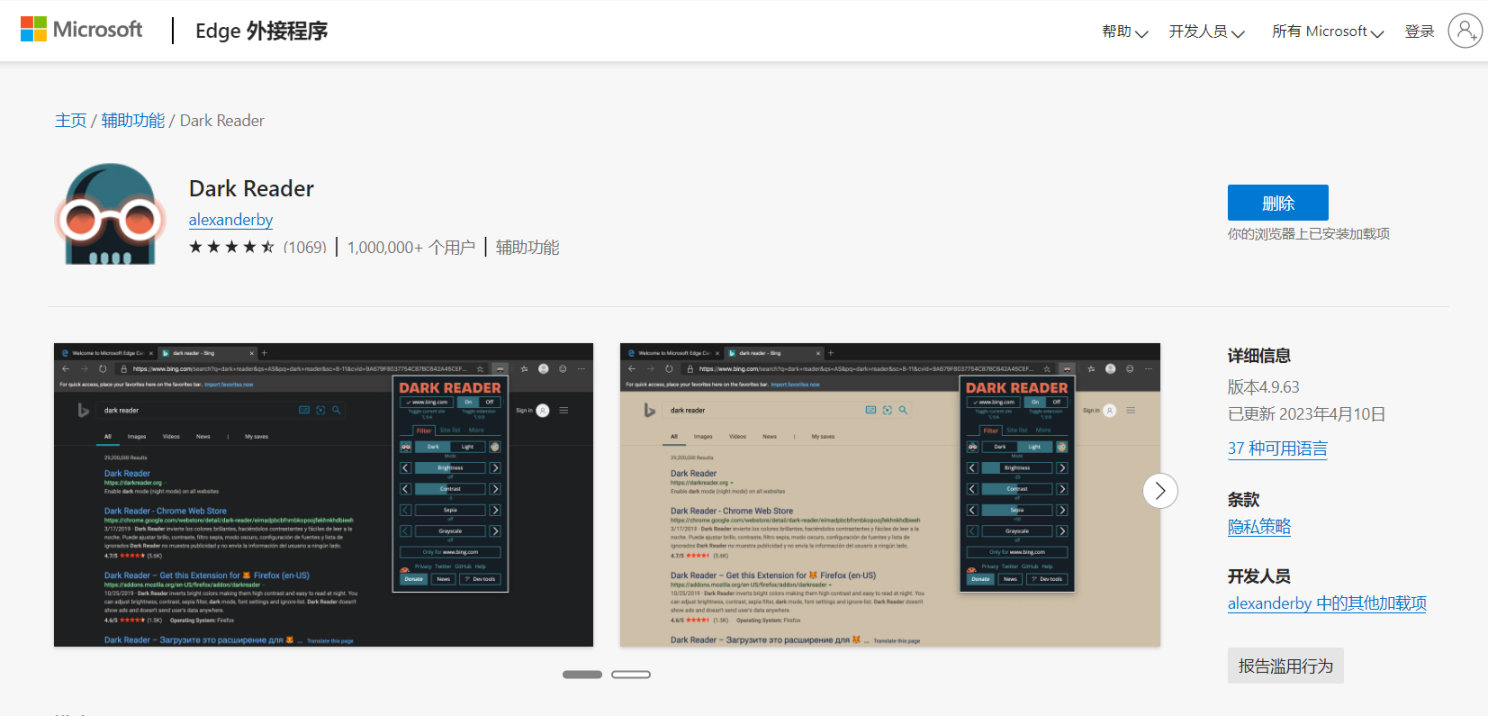Expand the 开发人员 dropdown menu
Image resolution: width=1488 pixels, height=716 pixels.
click(x=1207, y=32)
